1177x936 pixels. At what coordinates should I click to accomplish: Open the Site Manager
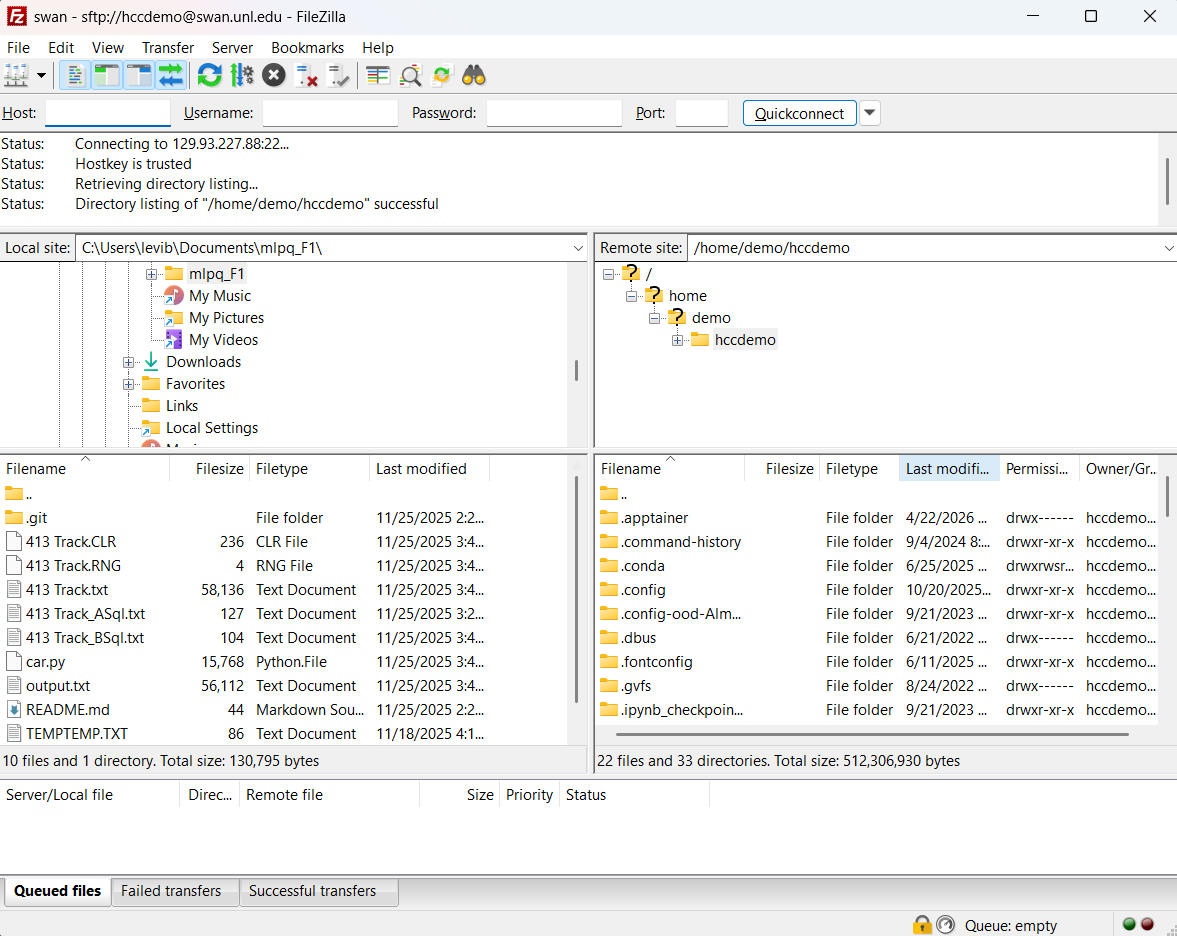tap(17, 75)
